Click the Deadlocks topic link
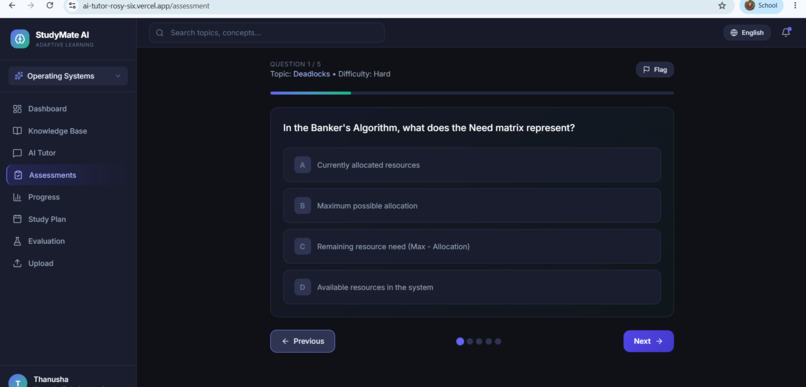Screen dimensions: 806x387 (x=312, y=74)
